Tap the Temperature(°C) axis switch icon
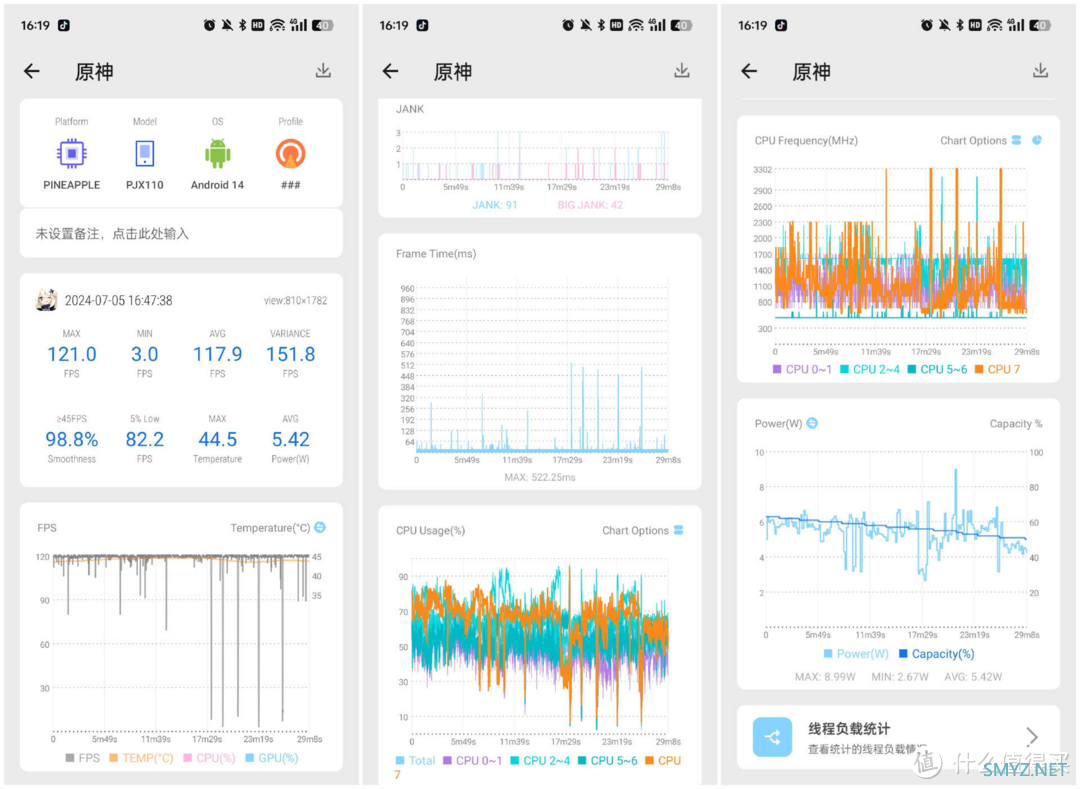Screen dimensions: 1080x789 [320, 527]
